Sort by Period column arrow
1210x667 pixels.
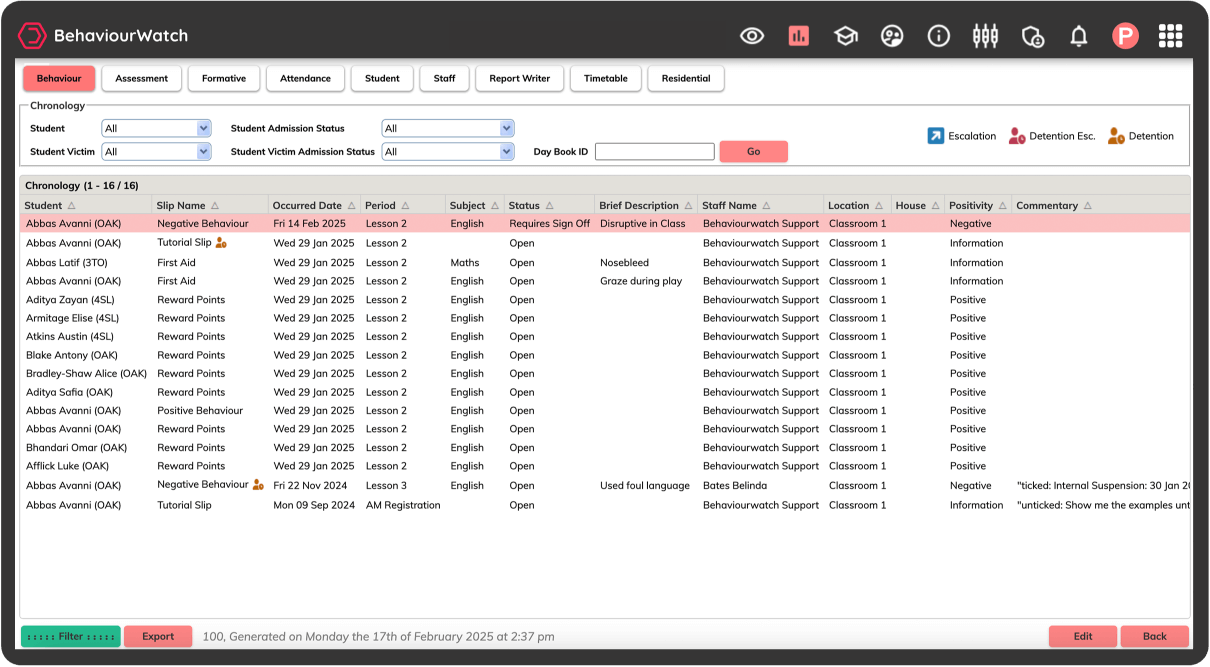pos(405,206)
